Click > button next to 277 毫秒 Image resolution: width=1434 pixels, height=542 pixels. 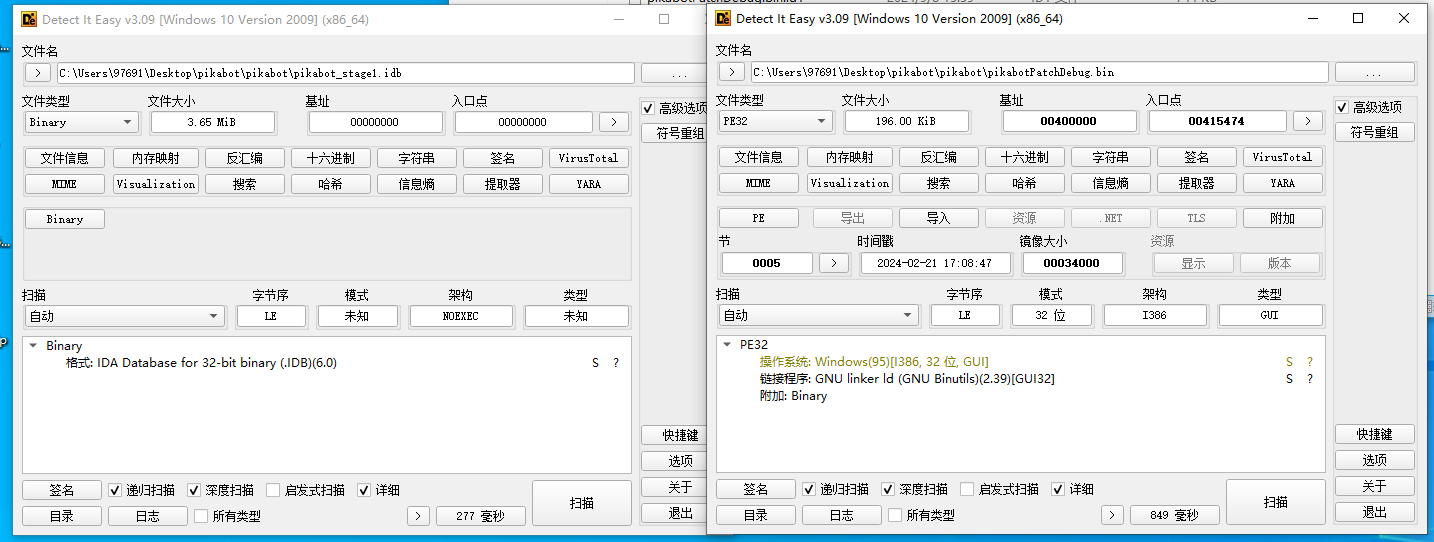point(418,516)
